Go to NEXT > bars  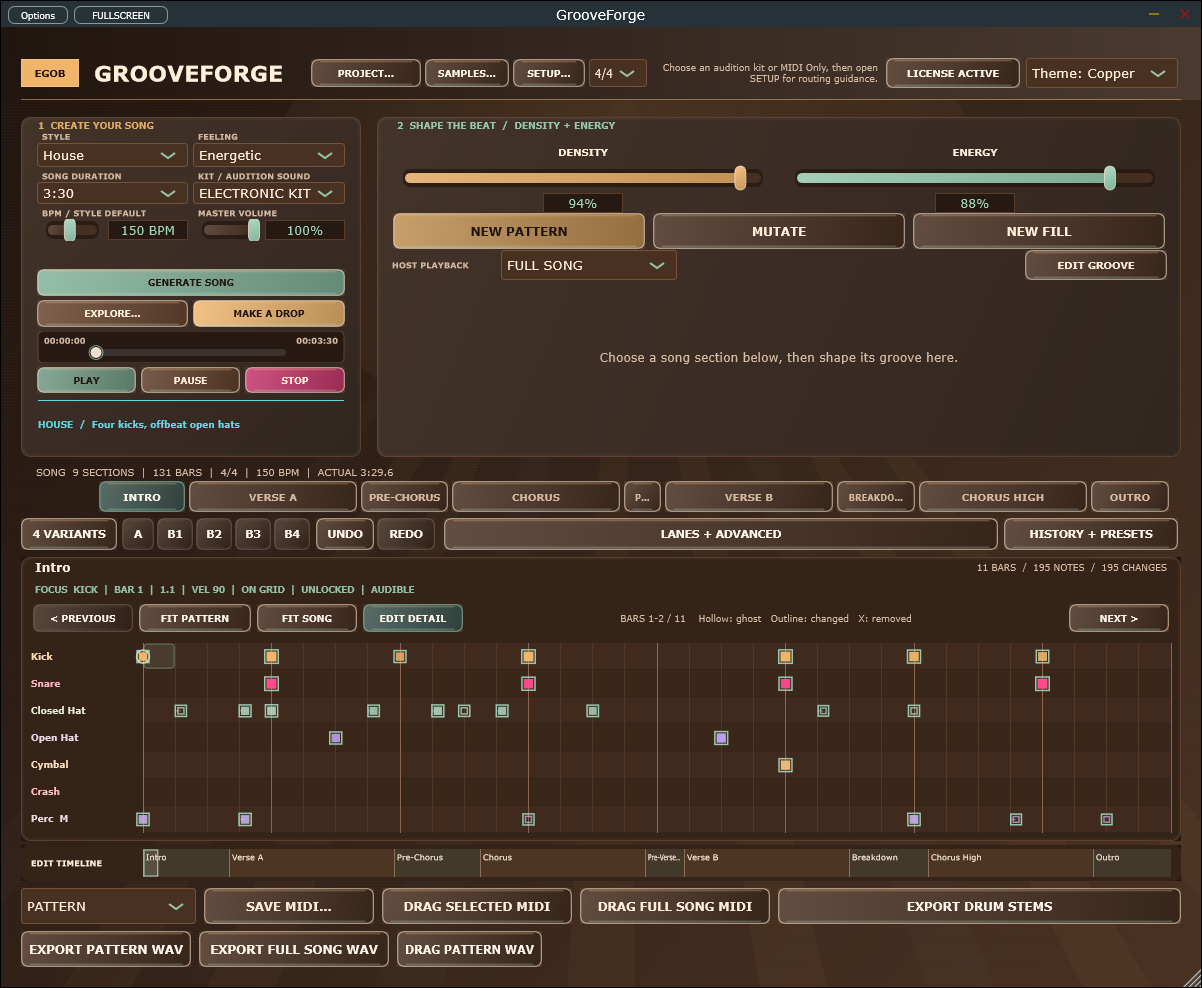[1119, 618]
